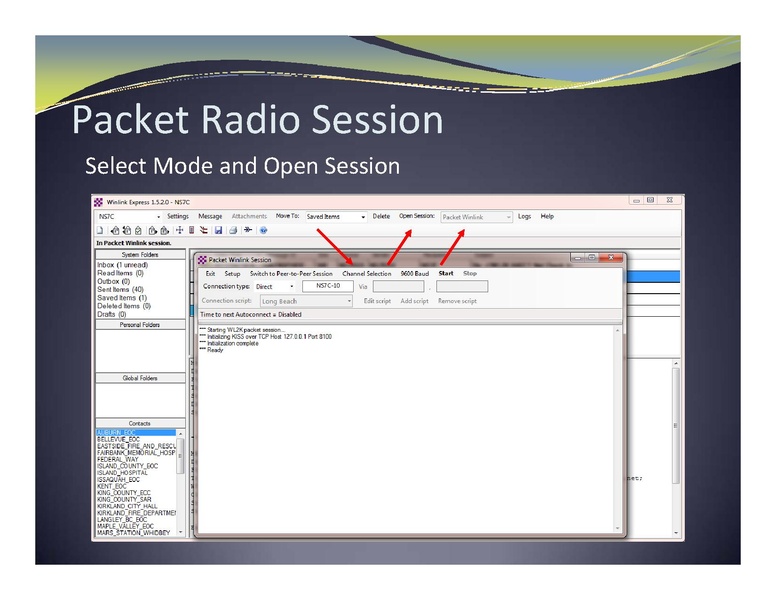This screenshot has height=600, width=776.
Task: Click the envelope icon with single left arrow (Reply)
Action: pyautogui.click(x=115, y=230)
